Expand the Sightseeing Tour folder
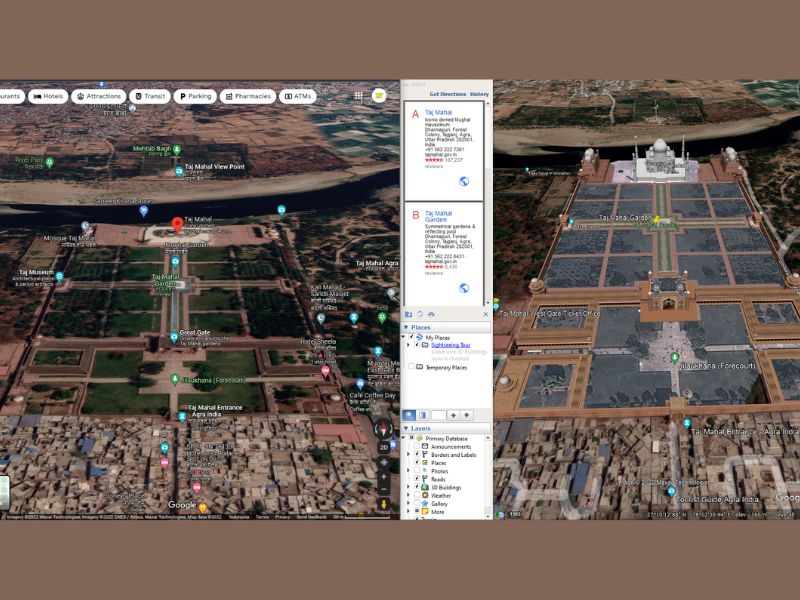The height and width of the screenshot is (600, 800). (408, 345)
